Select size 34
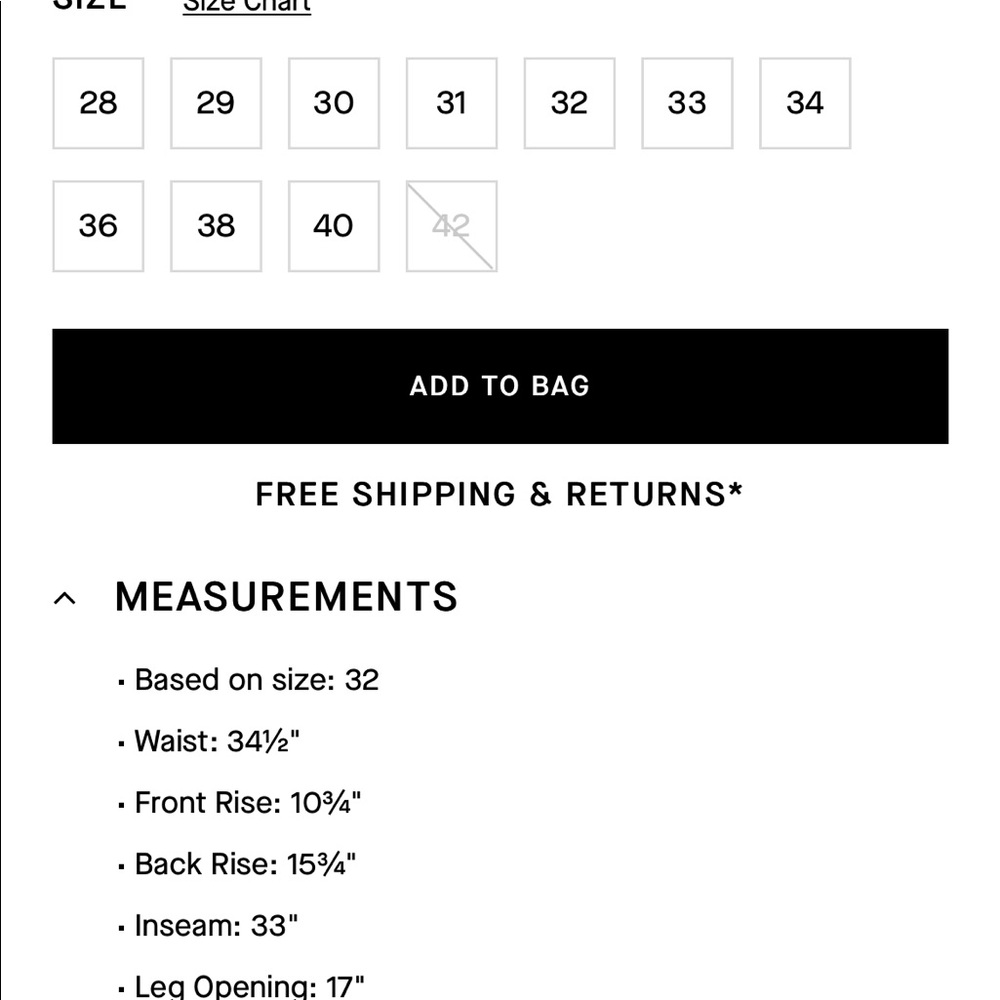1000x1000 pixels. (805, 103)
